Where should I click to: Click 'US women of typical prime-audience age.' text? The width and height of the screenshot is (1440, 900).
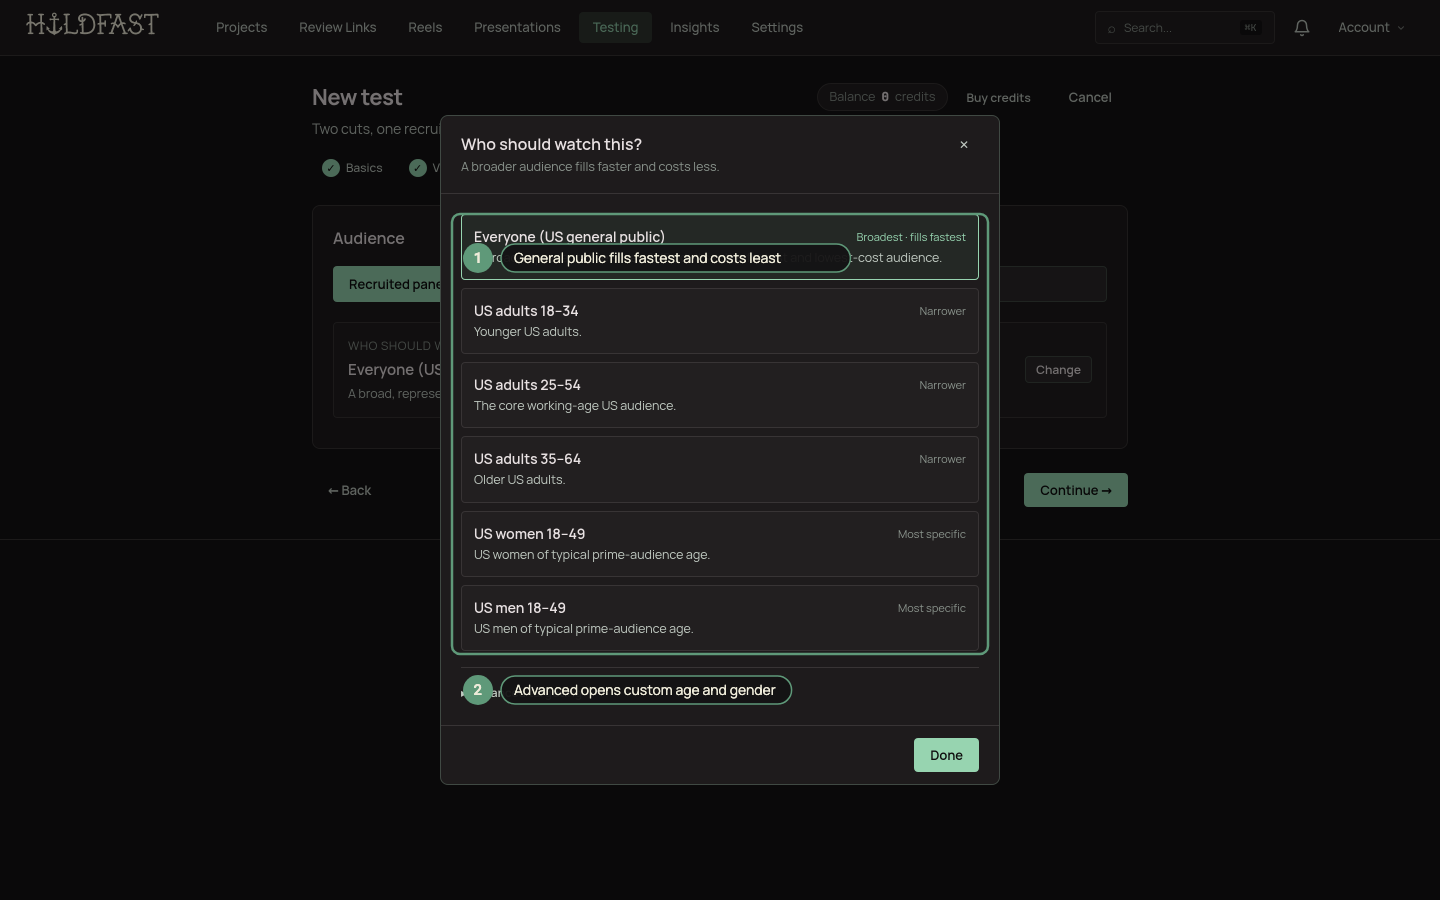[592, 555]
